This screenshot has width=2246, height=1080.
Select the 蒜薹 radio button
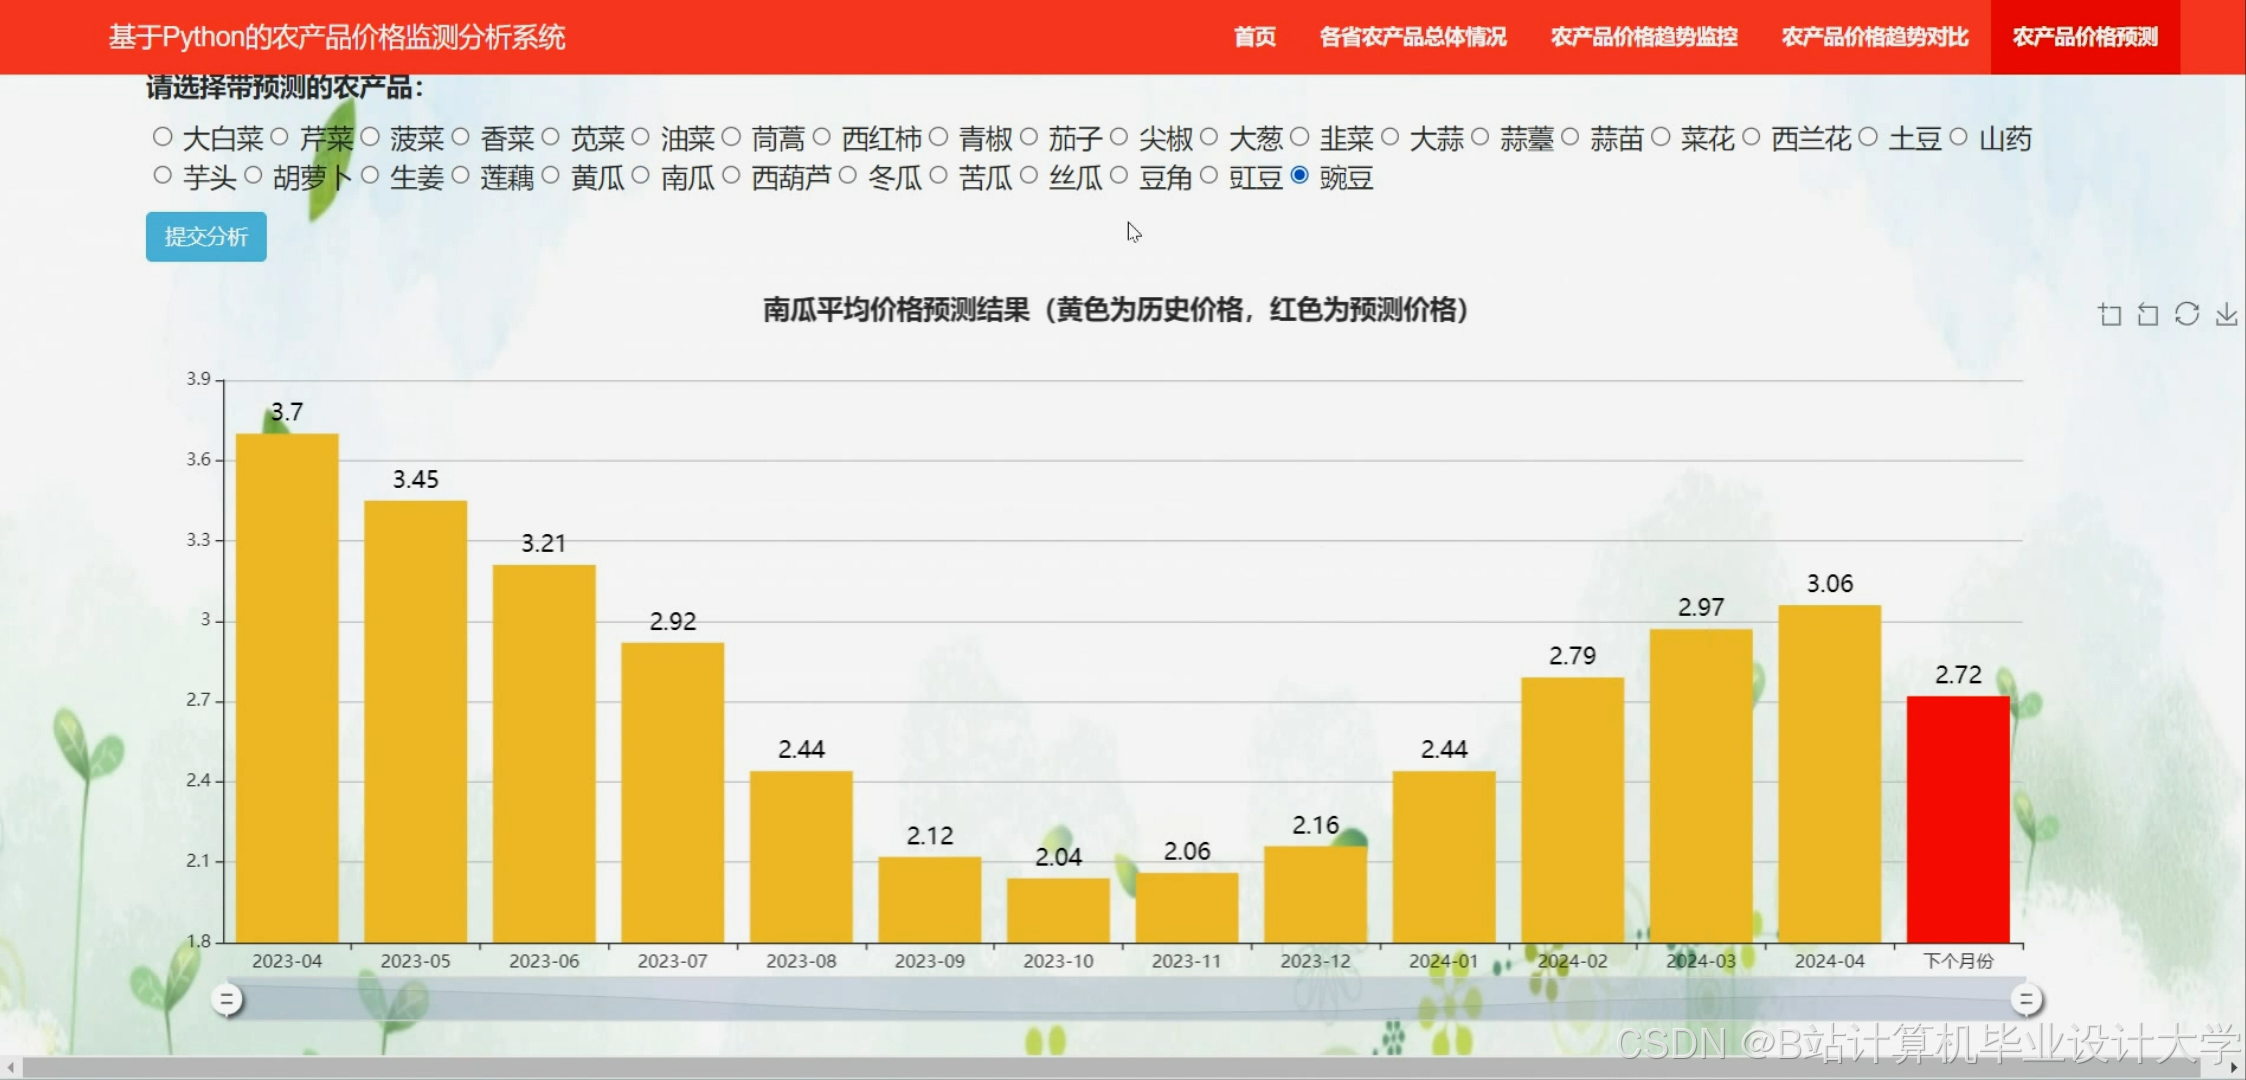(x=1480, y=136)
